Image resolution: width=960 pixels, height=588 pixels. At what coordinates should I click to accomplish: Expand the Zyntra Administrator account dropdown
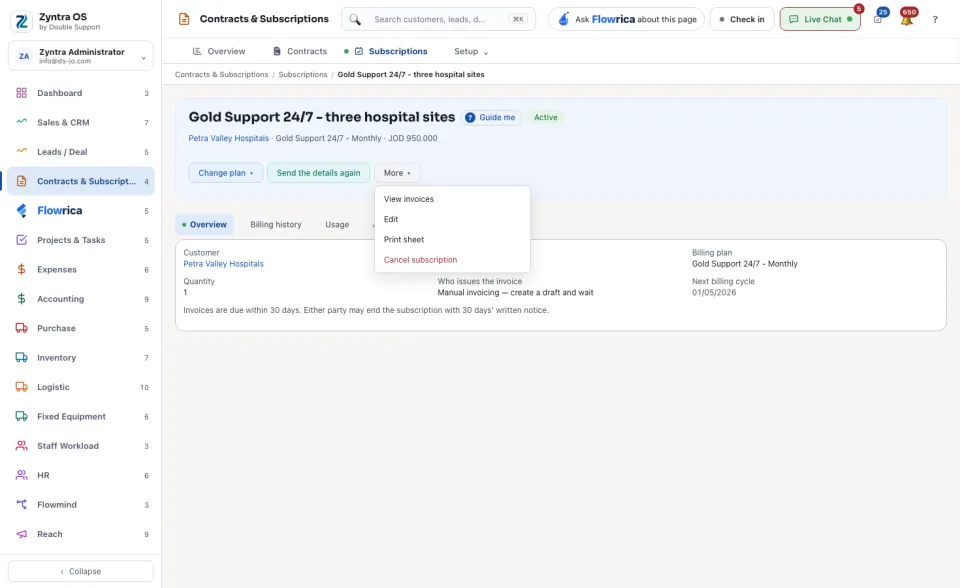[x=81, y=56]
